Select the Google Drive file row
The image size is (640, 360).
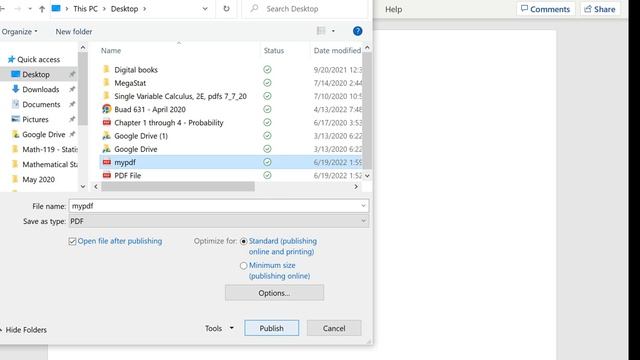pos(231,149)
